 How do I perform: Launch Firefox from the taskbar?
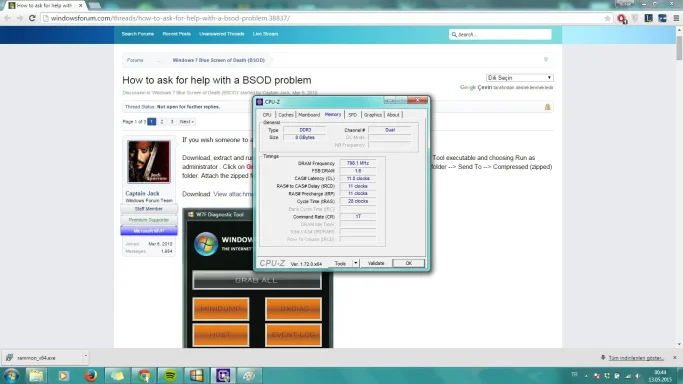90,375
